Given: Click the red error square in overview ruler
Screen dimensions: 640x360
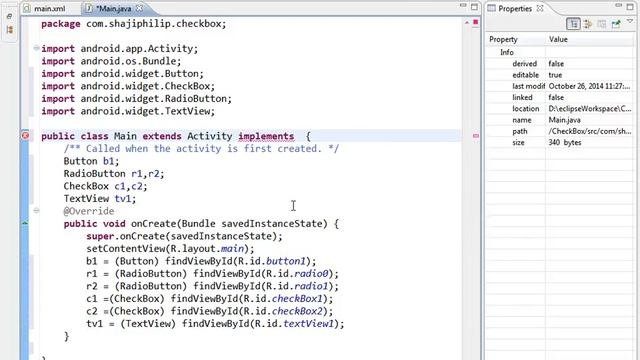Looking at the screenshot, I should [x=476, y=22].
